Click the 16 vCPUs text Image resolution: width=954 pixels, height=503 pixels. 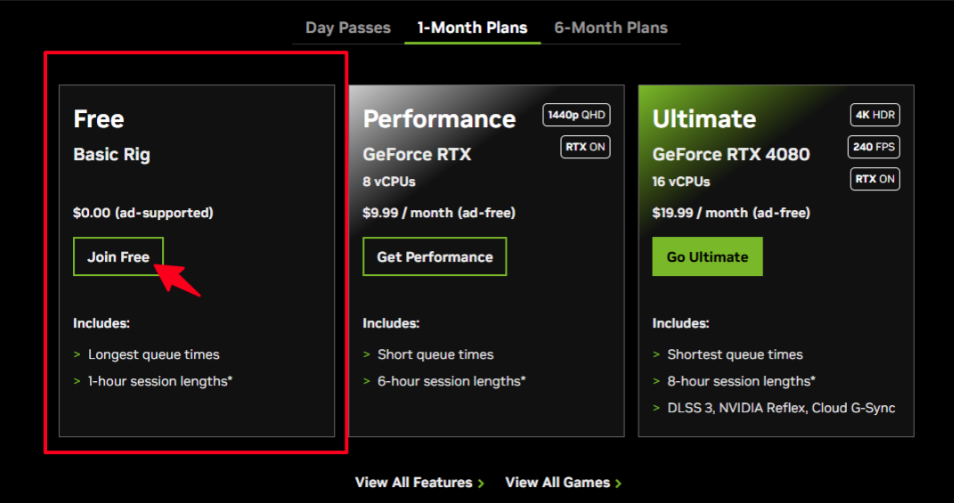coord(681,181)
